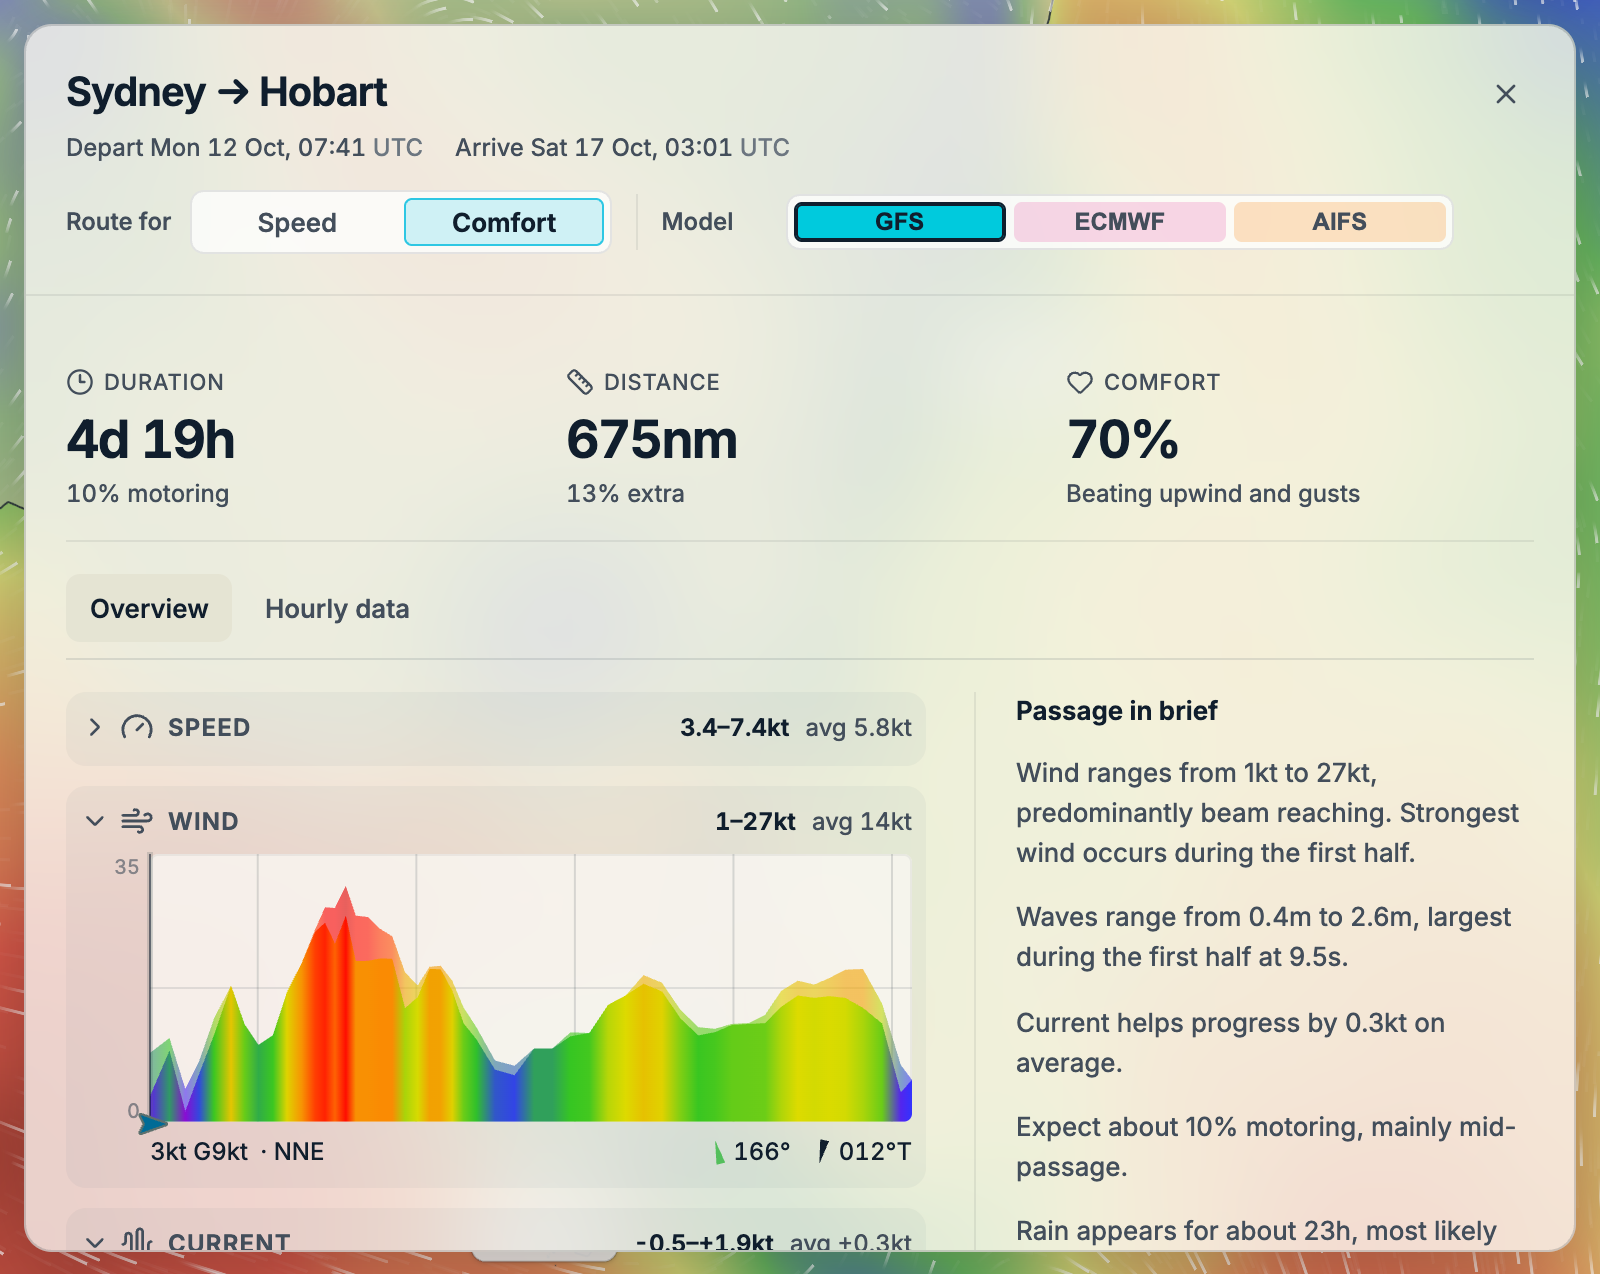Collapse the CURRENT section chevron
Viewport: 1600px width, 1274px height.
click(x=95, y=1243)
